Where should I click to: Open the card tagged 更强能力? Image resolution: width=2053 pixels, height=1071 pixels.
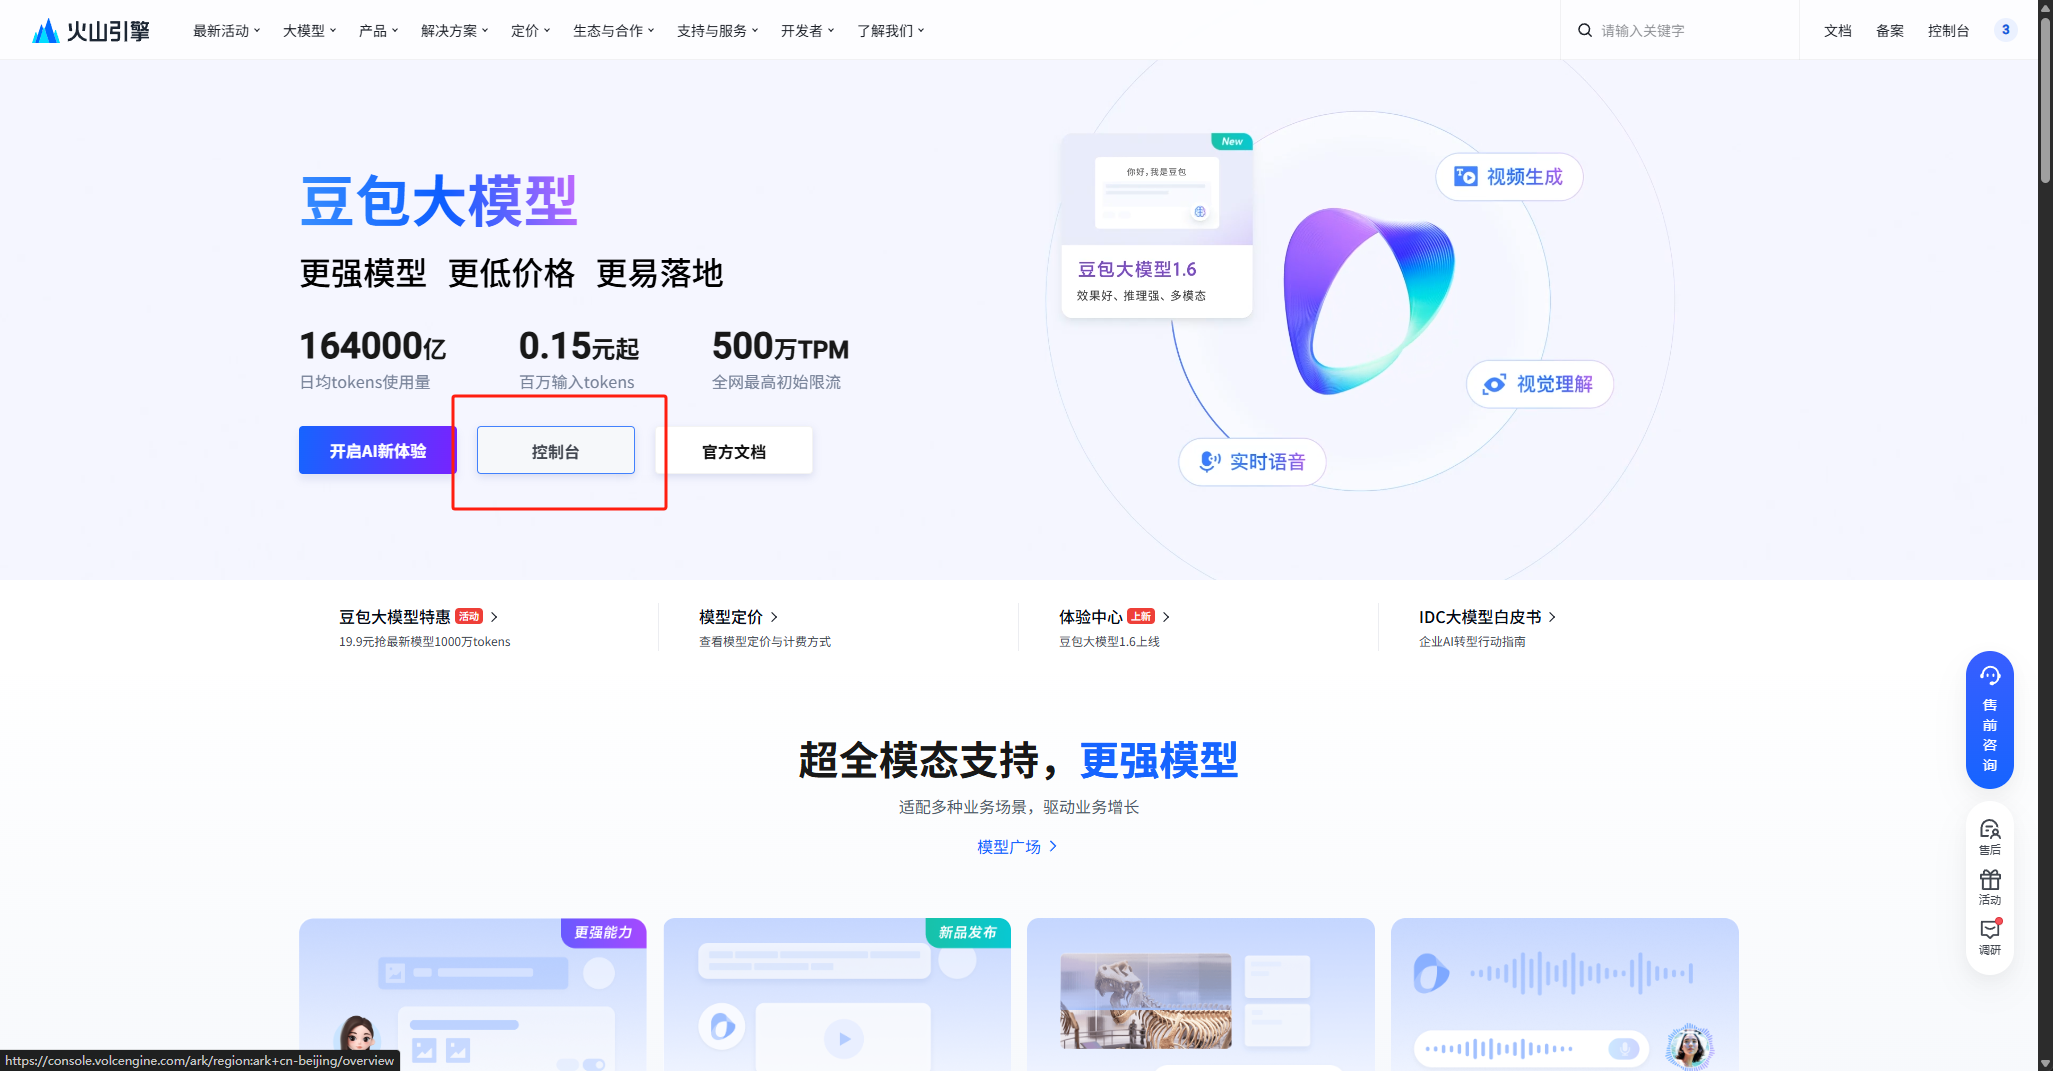pyautogui.click(x=473, y=994)
